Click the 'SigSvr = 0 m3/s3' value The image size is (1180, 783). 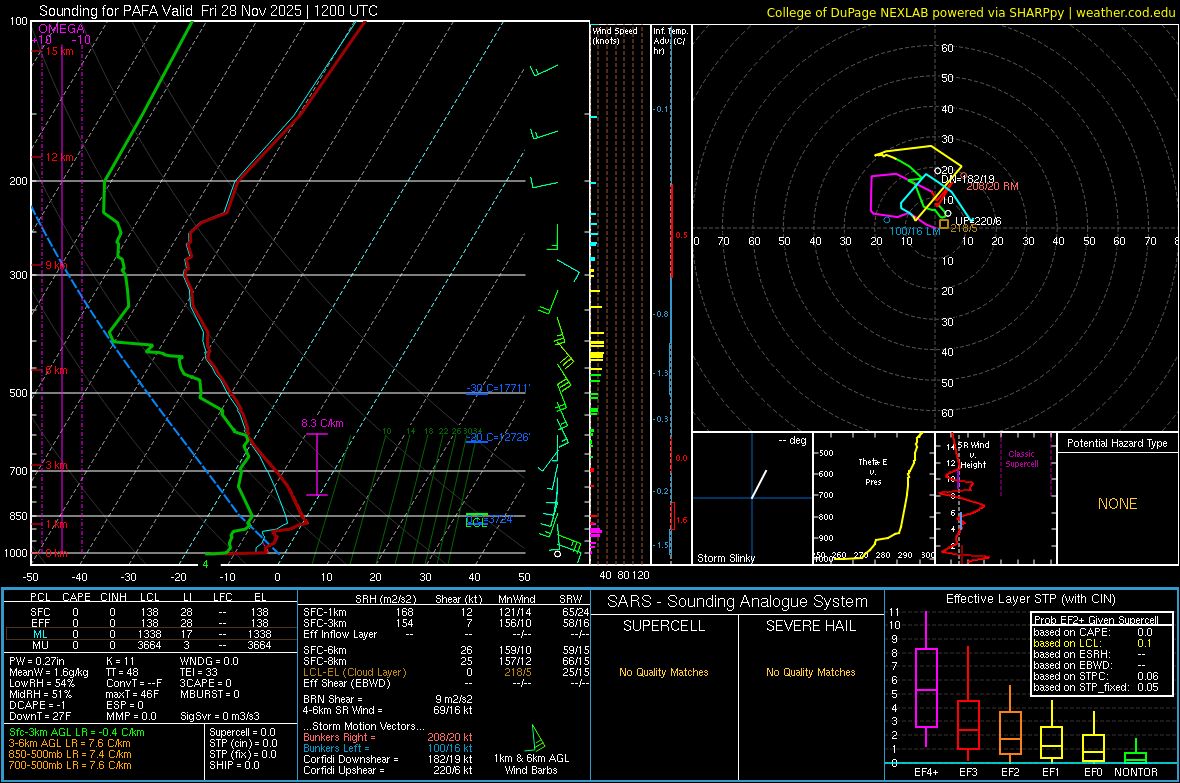[220, 717]
